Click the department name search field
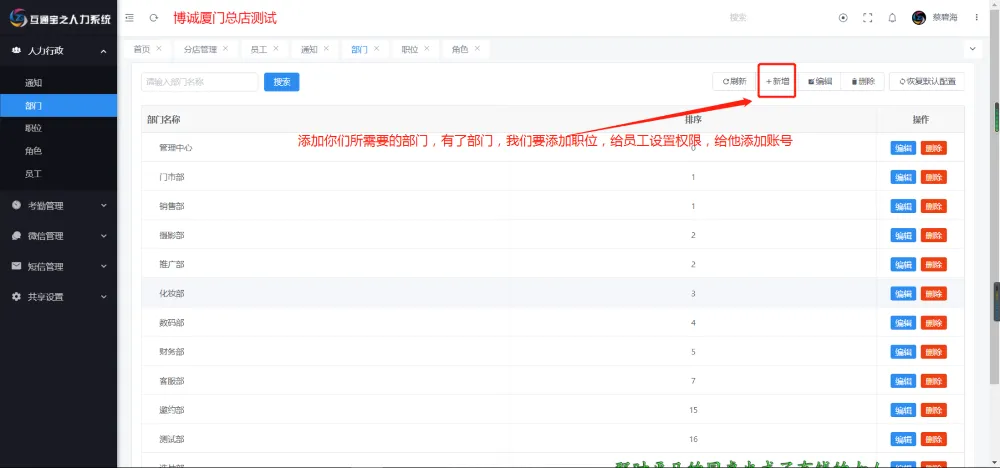This screenshot has height=468, width=1000. point(199,82)
